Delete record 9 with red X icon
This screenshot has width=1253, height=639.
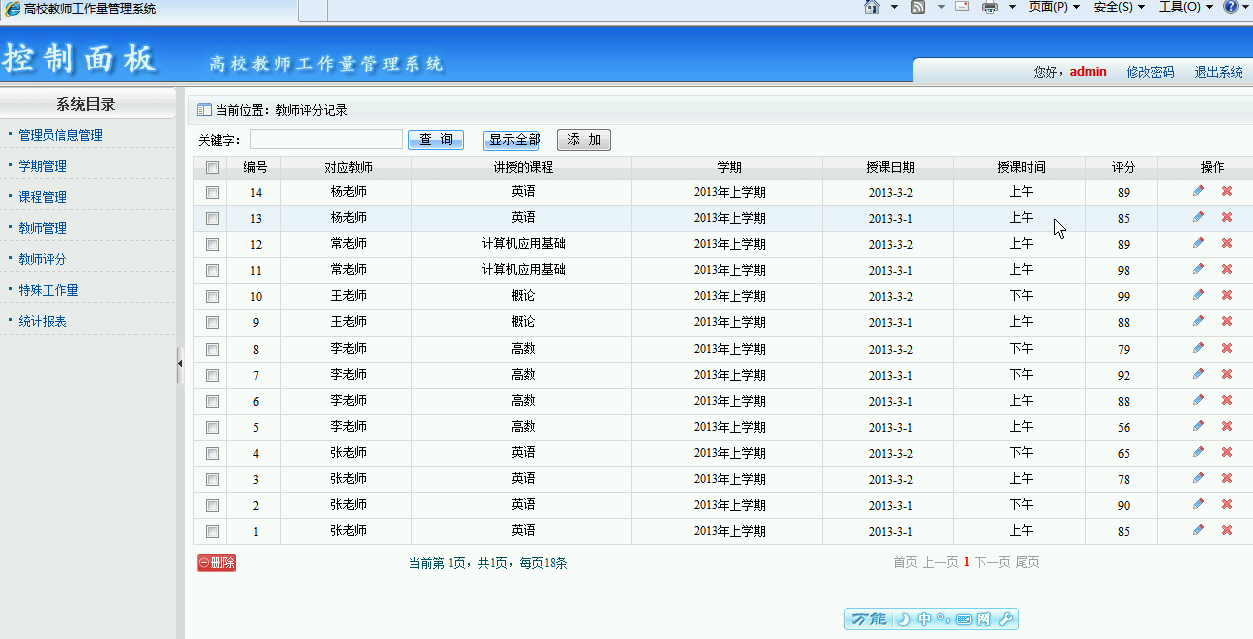point(1227,321)
